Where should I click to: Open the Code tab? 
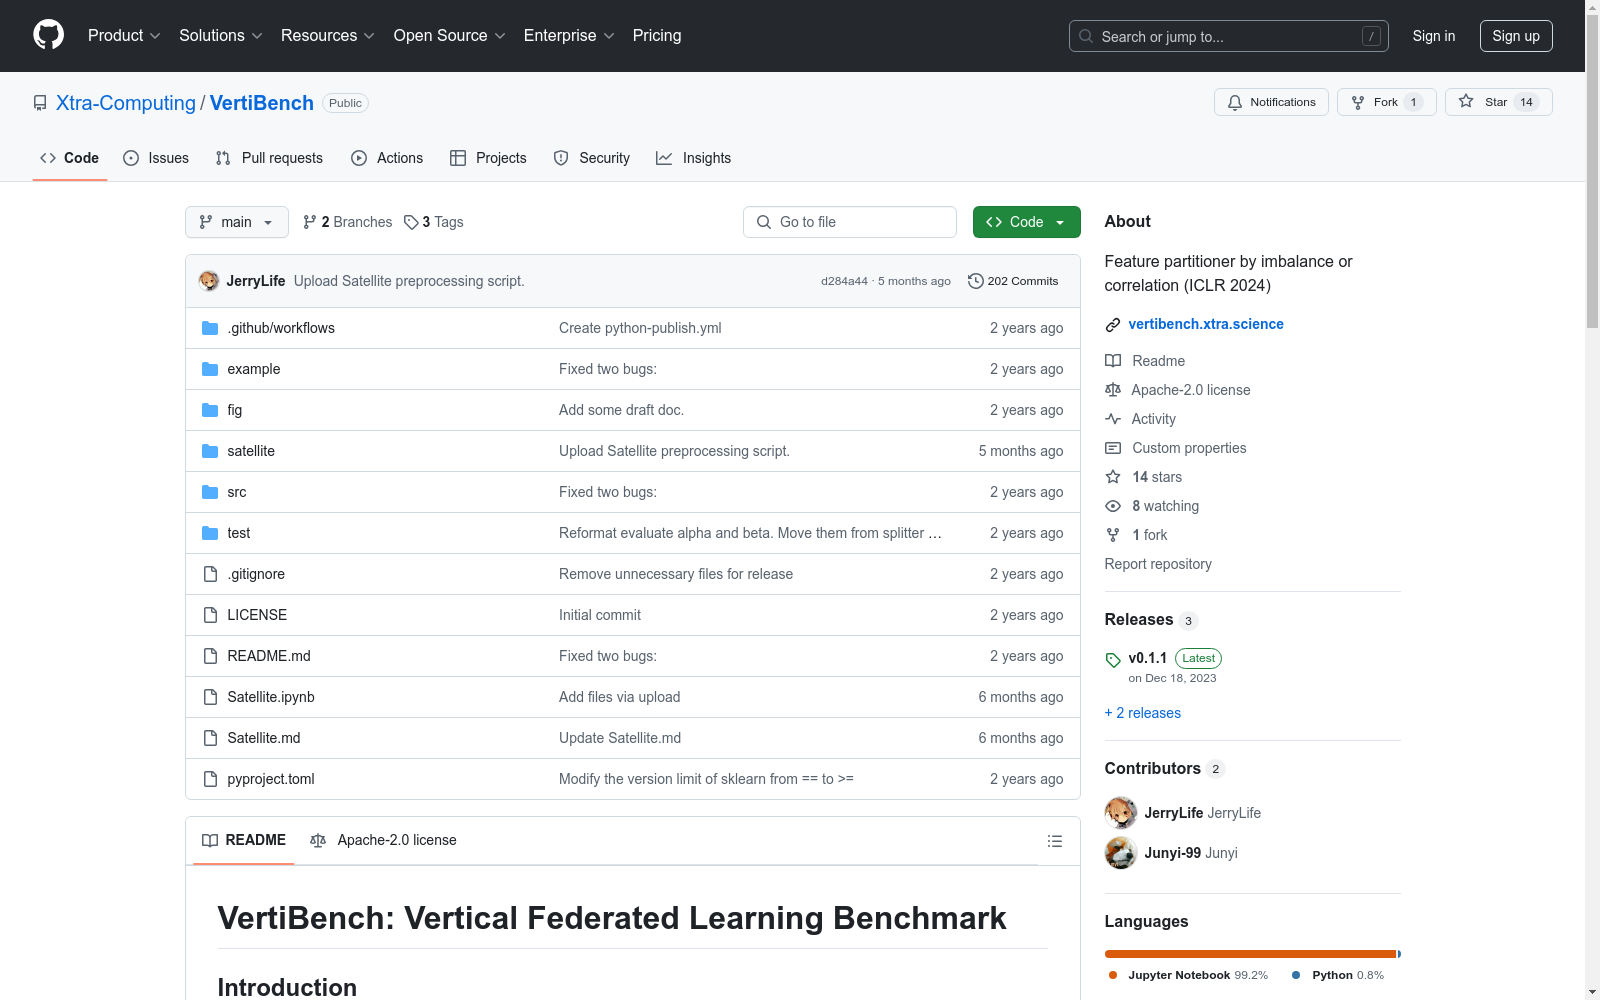pos(70,158)
